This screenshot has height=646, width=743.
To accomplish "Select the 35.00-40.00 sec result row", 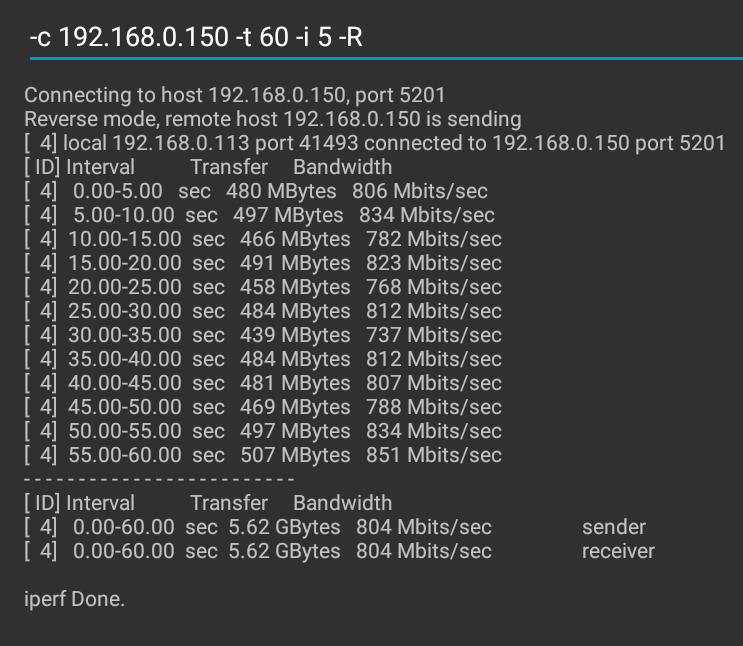I will point(262,359).
